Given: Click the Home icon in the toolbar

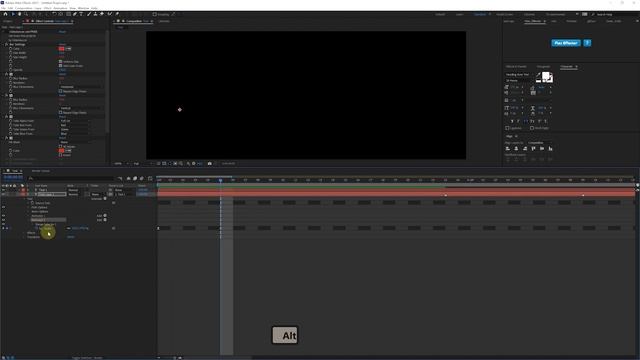Looking at the screenshot, I should (x=5, y=14).
